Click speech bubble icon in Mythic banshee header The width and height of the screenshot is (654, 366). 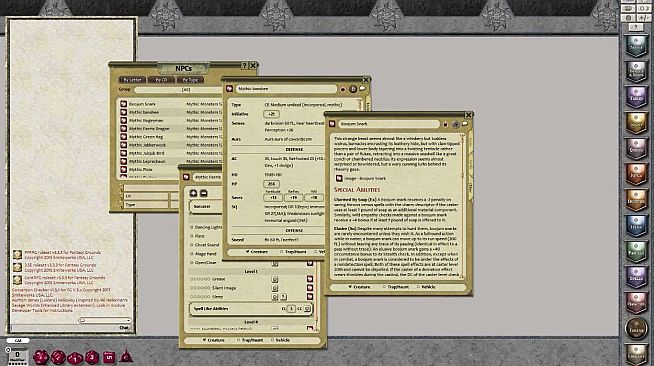[362, 88]
